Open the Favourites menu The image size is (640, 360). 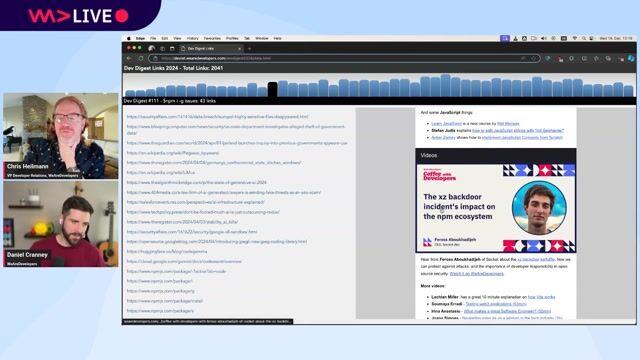pos(212,38)
